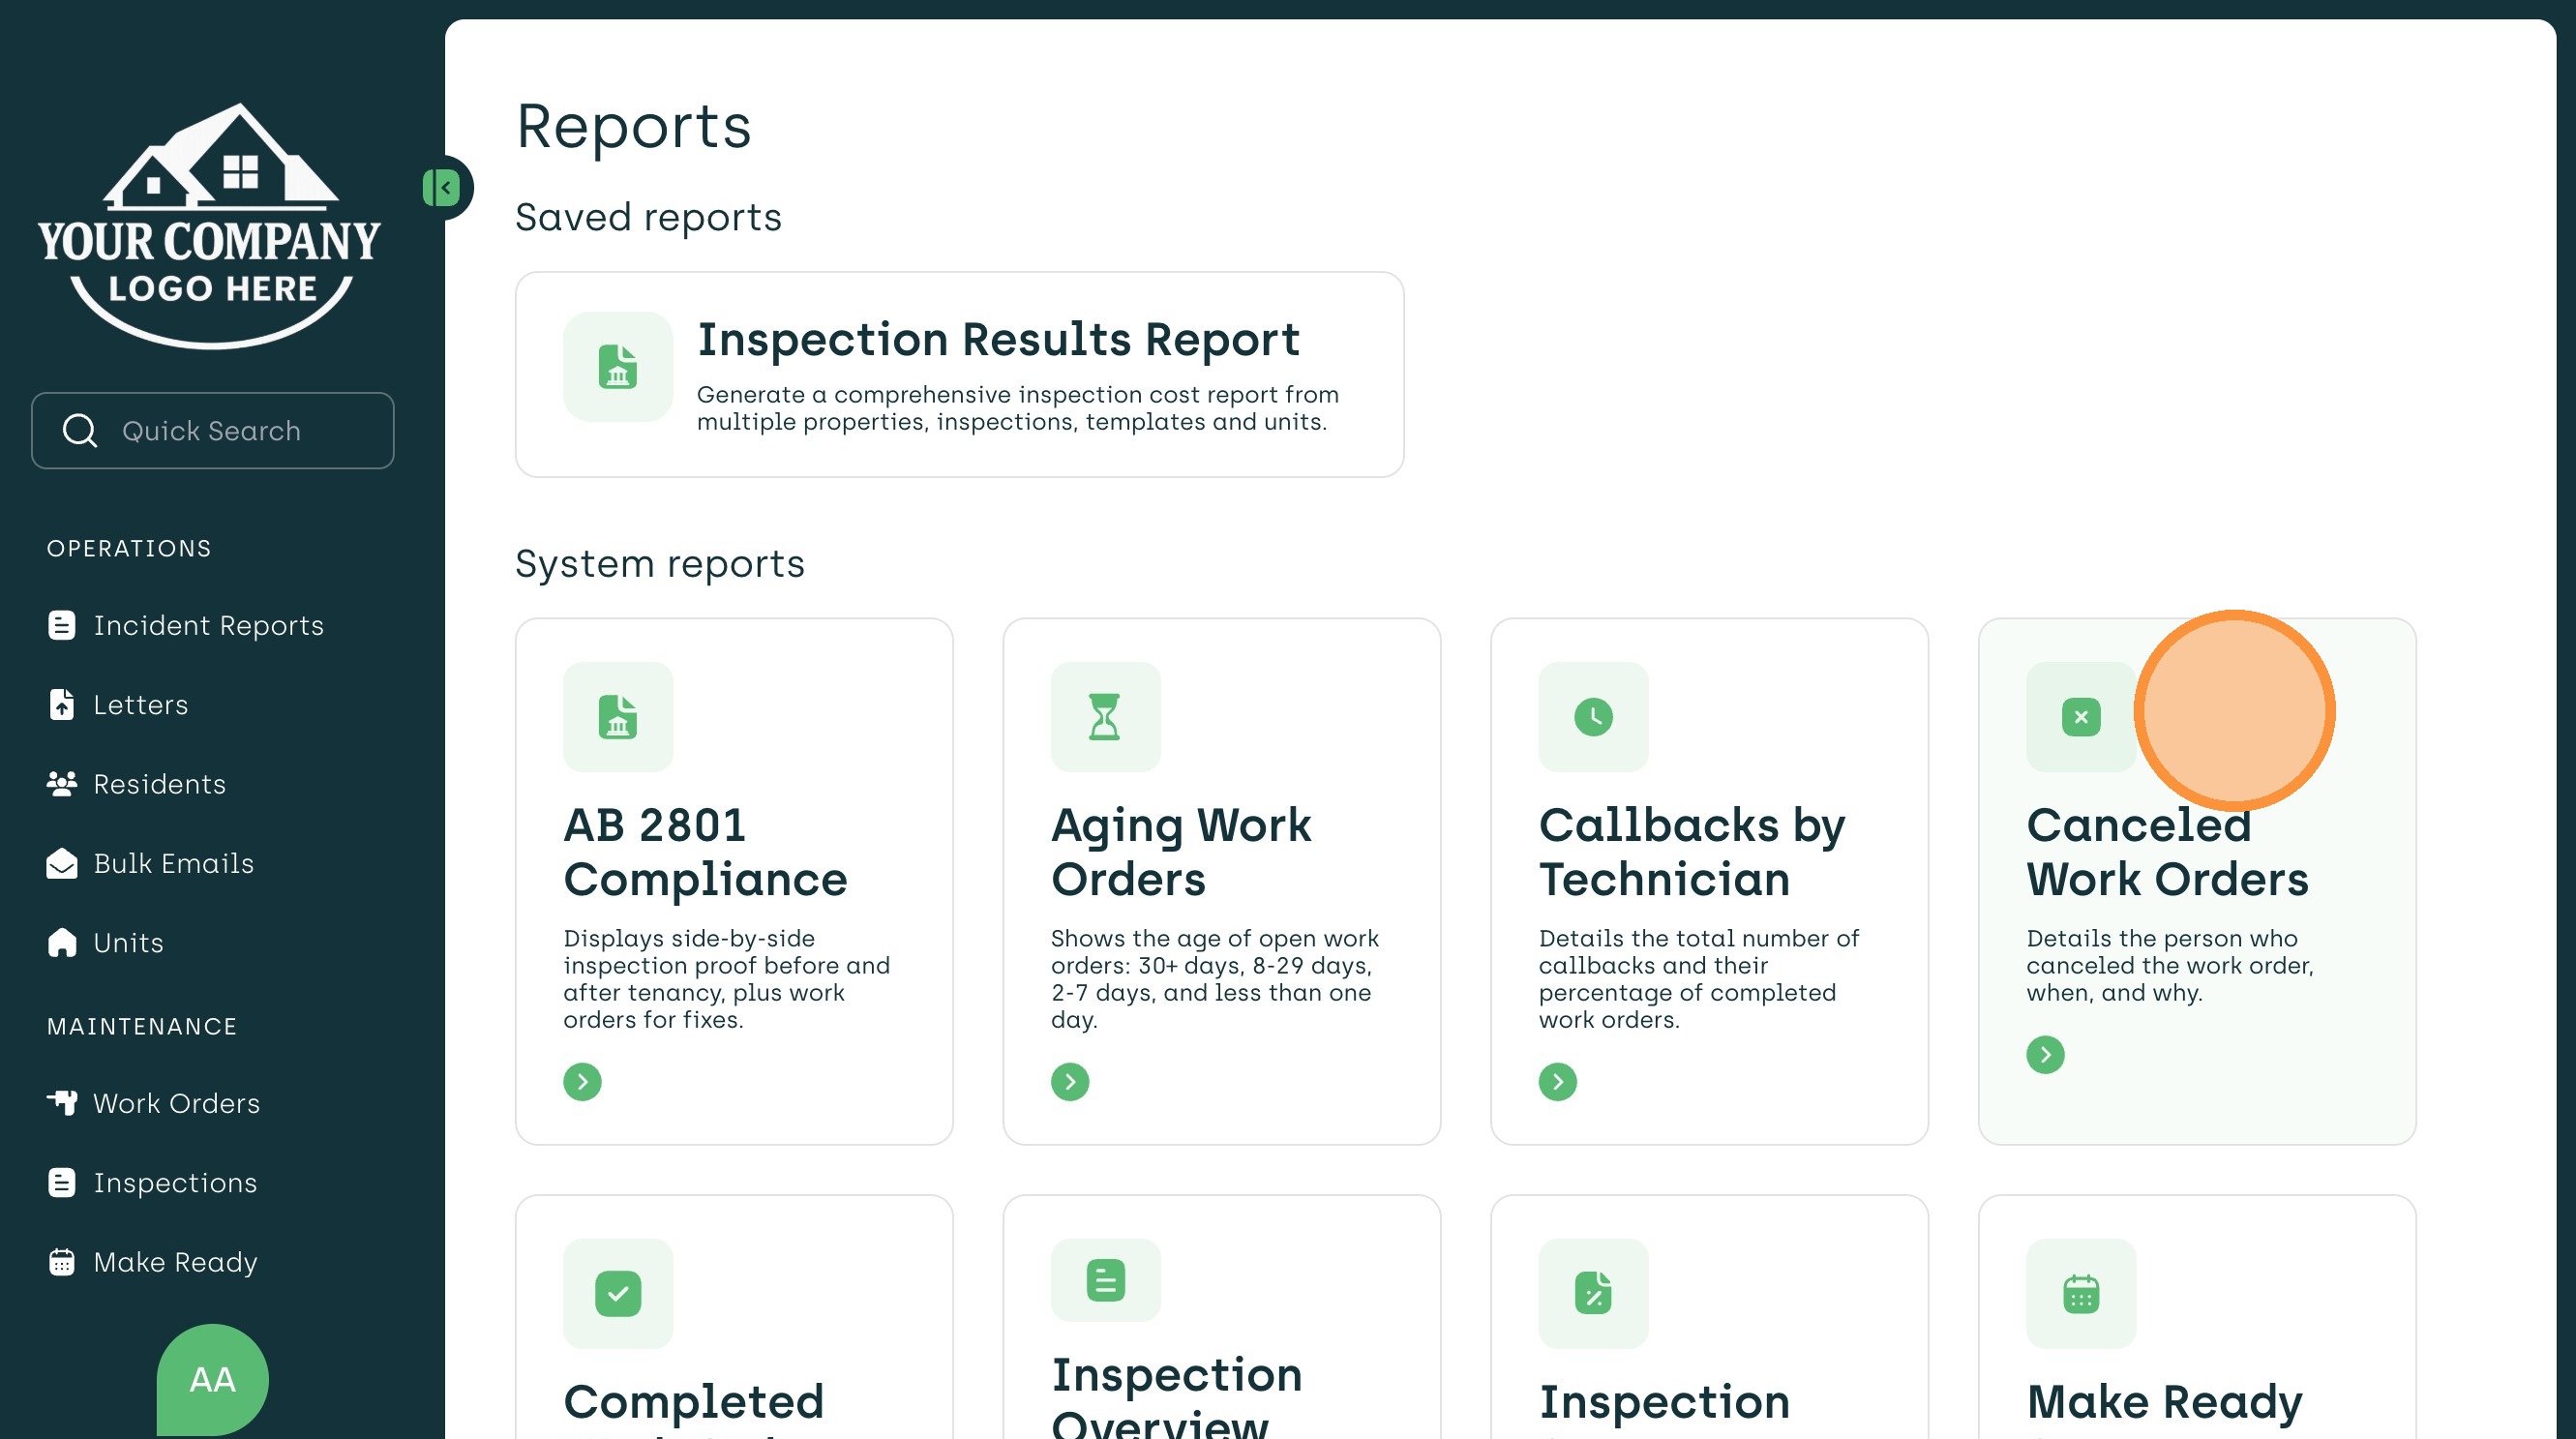Open Work Orders from the Maintenance menu
Image resolution: width=2576 pixels, height=1439 pixels.
(x=176, y=1103)
